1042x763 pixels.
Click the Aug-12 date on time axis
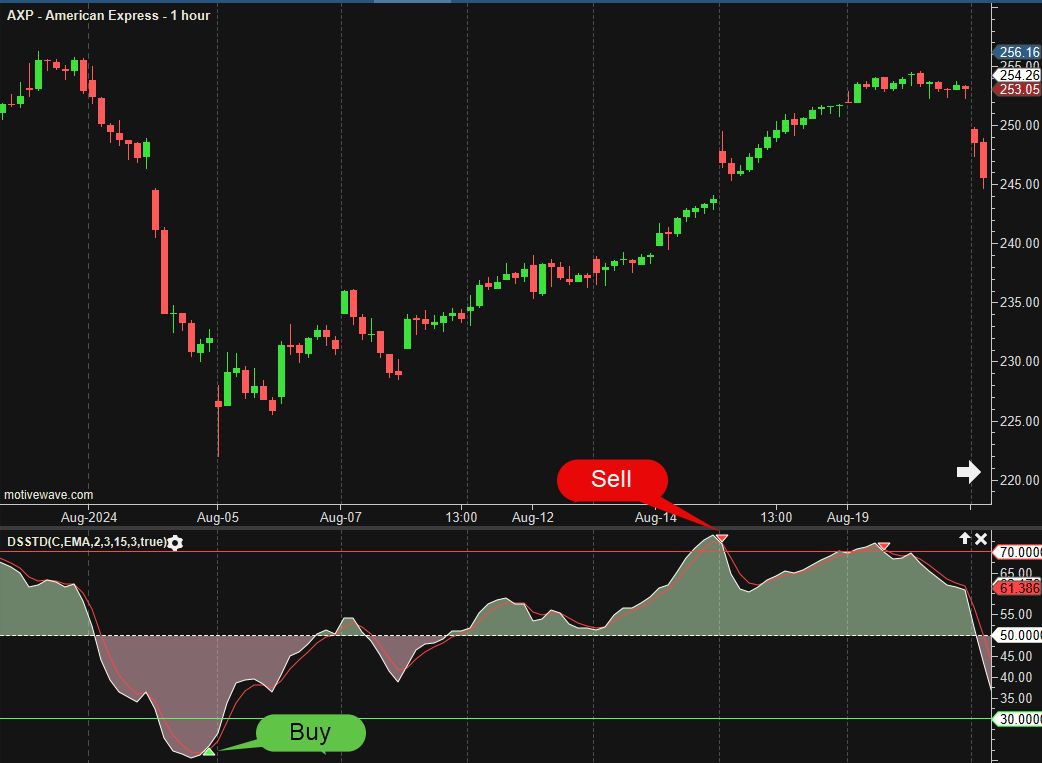[x=533, y=518]
